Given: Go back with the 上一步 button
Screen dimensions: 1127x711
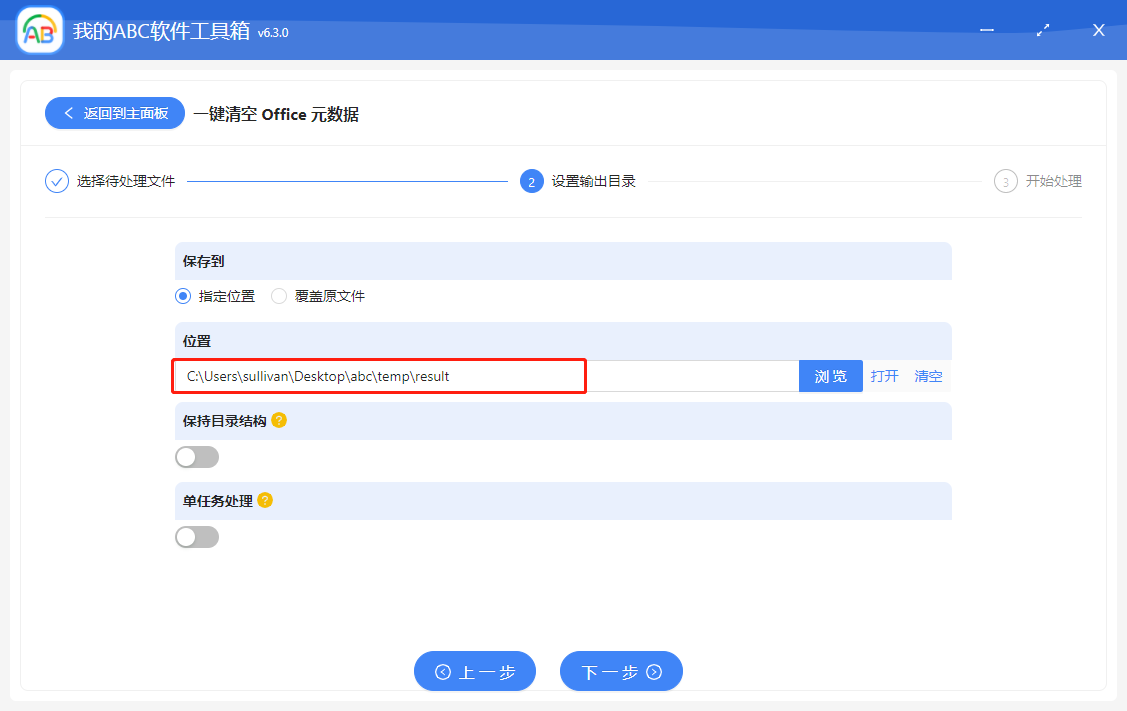Looking at the screenshot, I should click(474, 671).
